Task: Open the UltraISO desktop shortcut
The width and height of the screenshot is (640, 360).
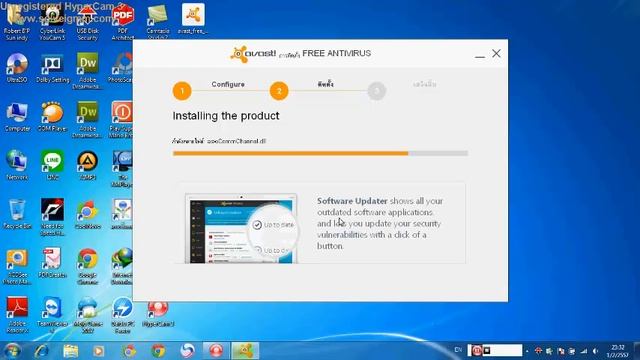Action: click(x=17, y=68)
